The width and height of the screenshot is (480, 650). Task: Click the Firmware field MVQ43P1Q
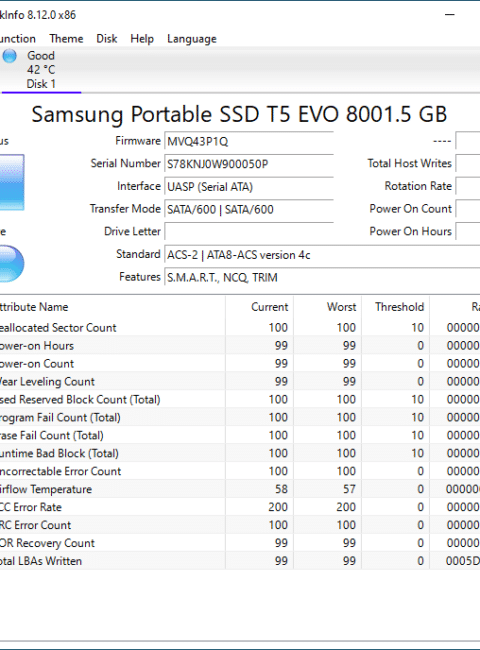(x=249, y=141)
